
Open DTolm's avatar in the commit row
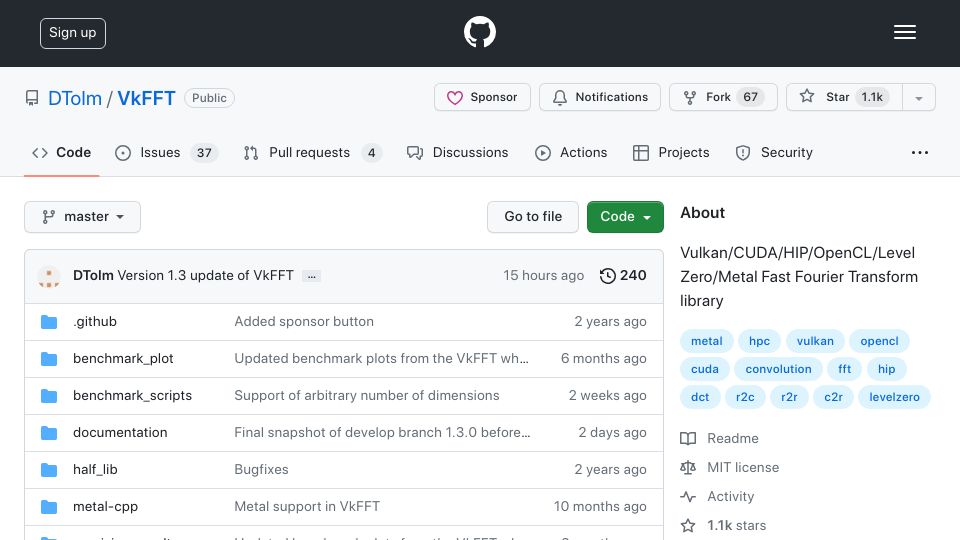[49, 276]
